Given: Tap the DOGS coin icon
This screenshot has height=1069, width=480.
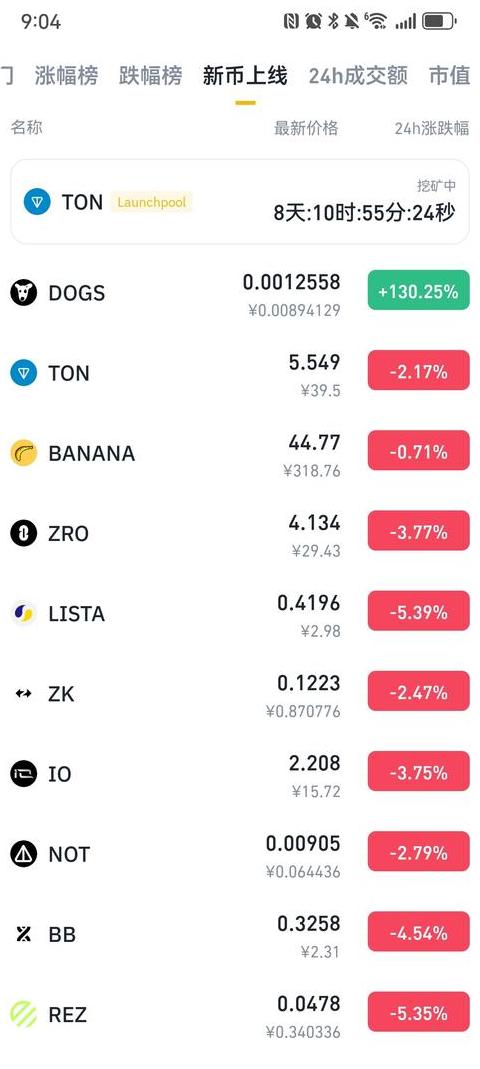Looking at the screenshot, I should click(x=24, y=293).
